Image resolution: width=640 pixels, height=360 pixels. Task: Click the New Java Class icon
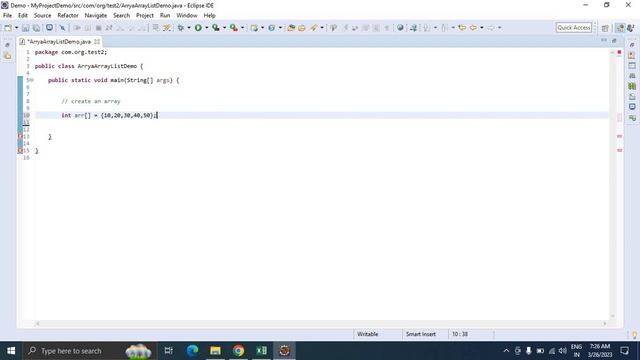271,28
